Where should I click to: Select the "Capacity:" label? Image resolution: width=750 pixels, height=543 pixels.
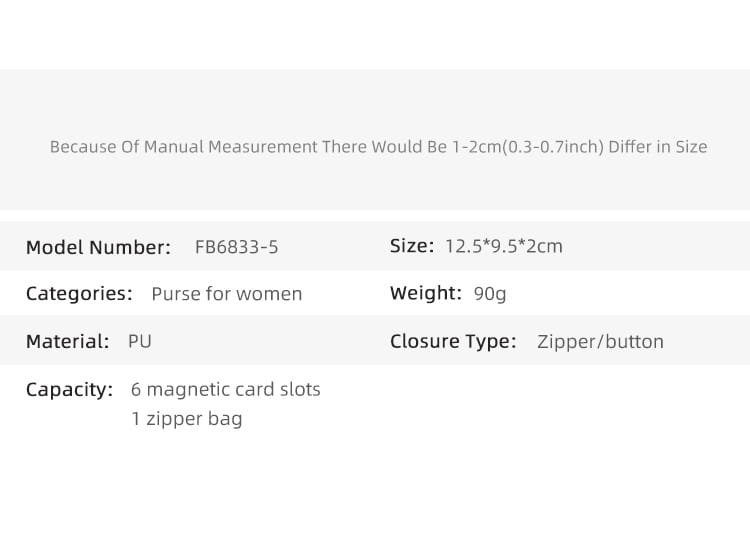click(70, 390)
